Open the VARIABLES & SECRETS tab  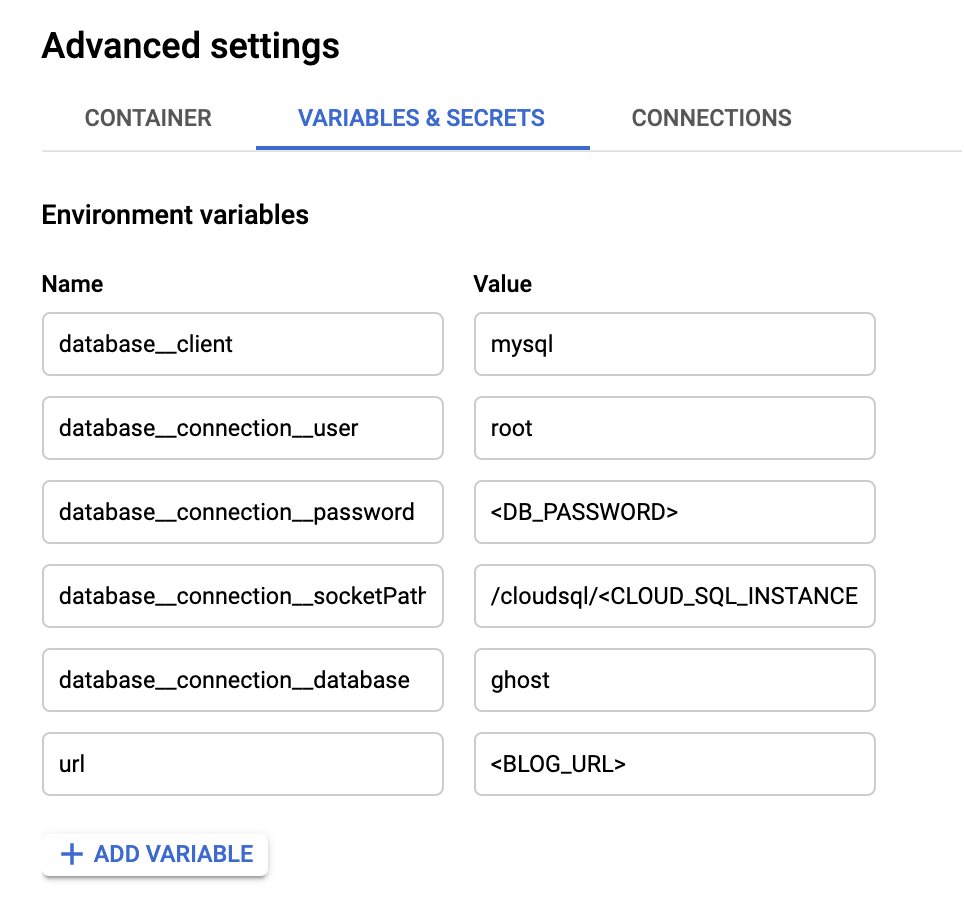pos(420,118)
